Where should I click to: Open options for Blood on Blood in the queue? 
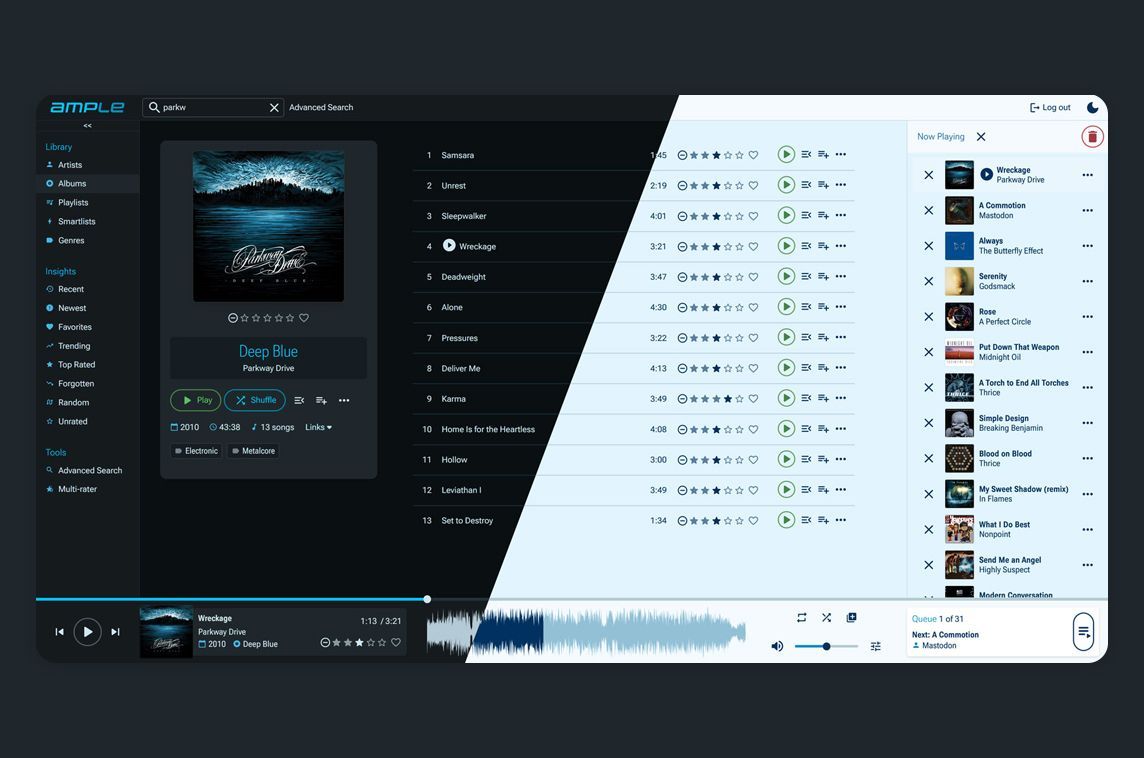pyautogui.click(x=1088, y=458)
